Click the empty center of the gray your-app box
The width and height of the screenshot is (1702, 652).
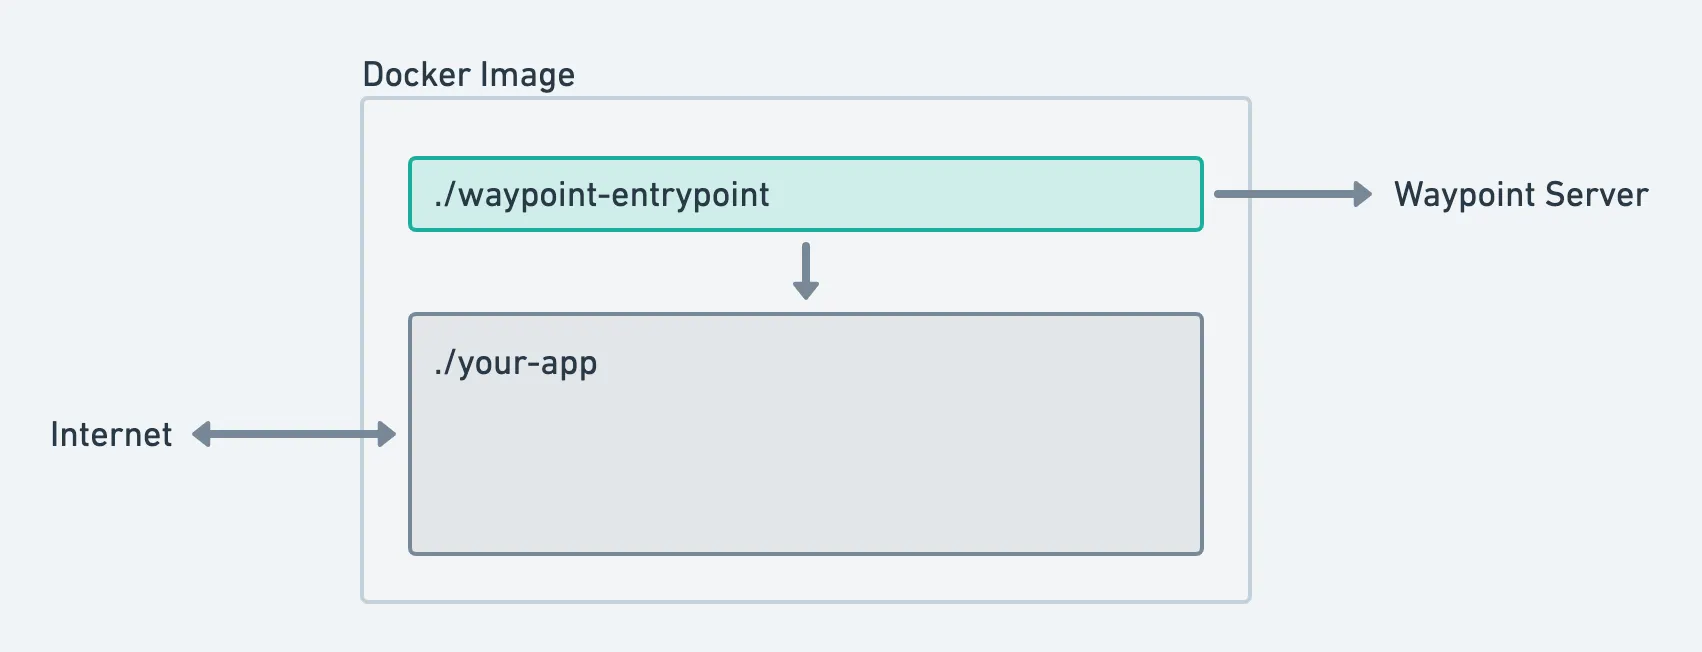tap(805, 450)
